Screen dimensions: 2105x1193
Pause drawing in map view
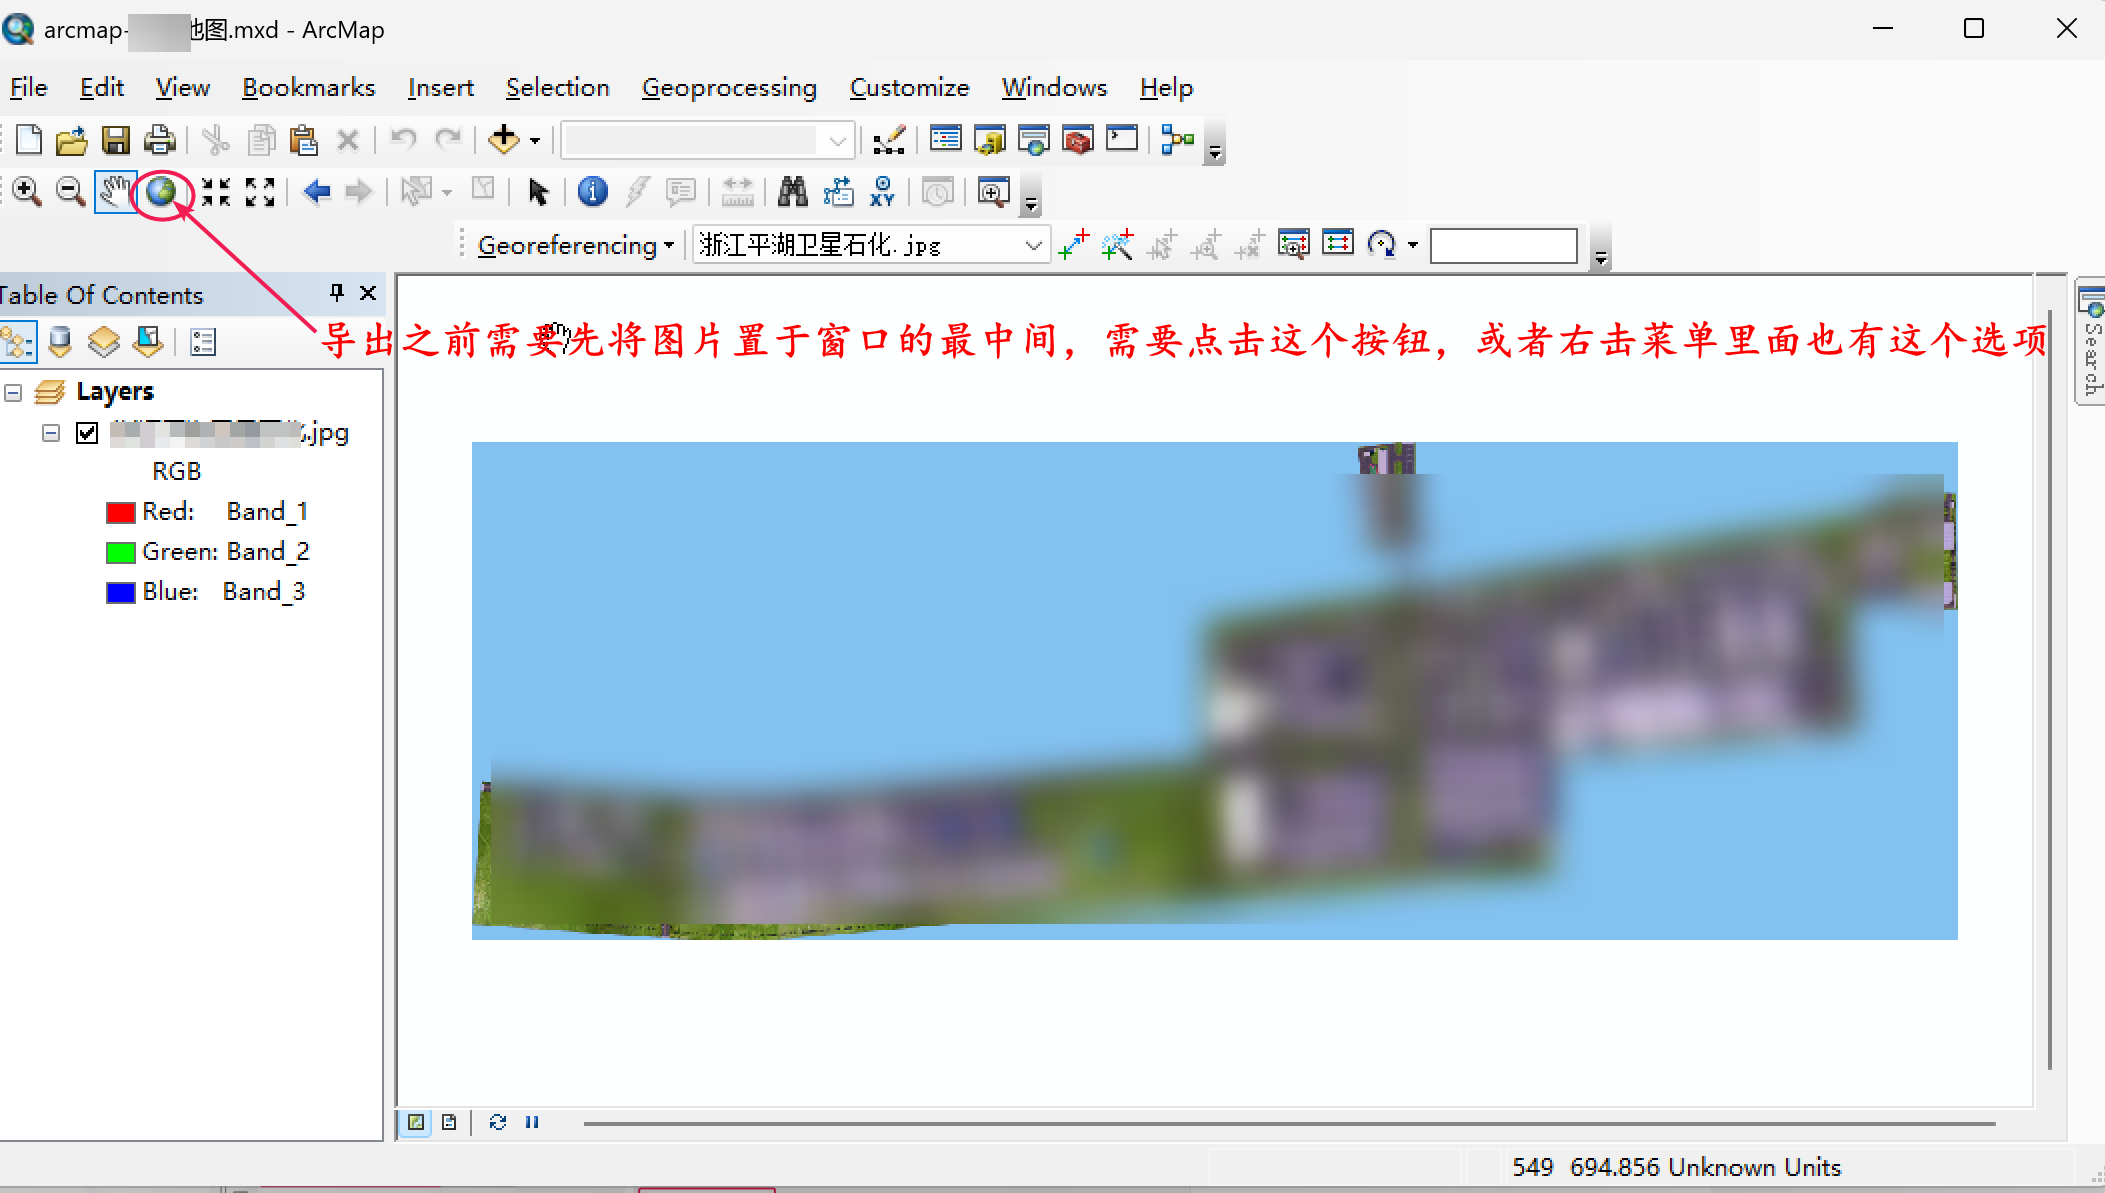point(532,1122)
